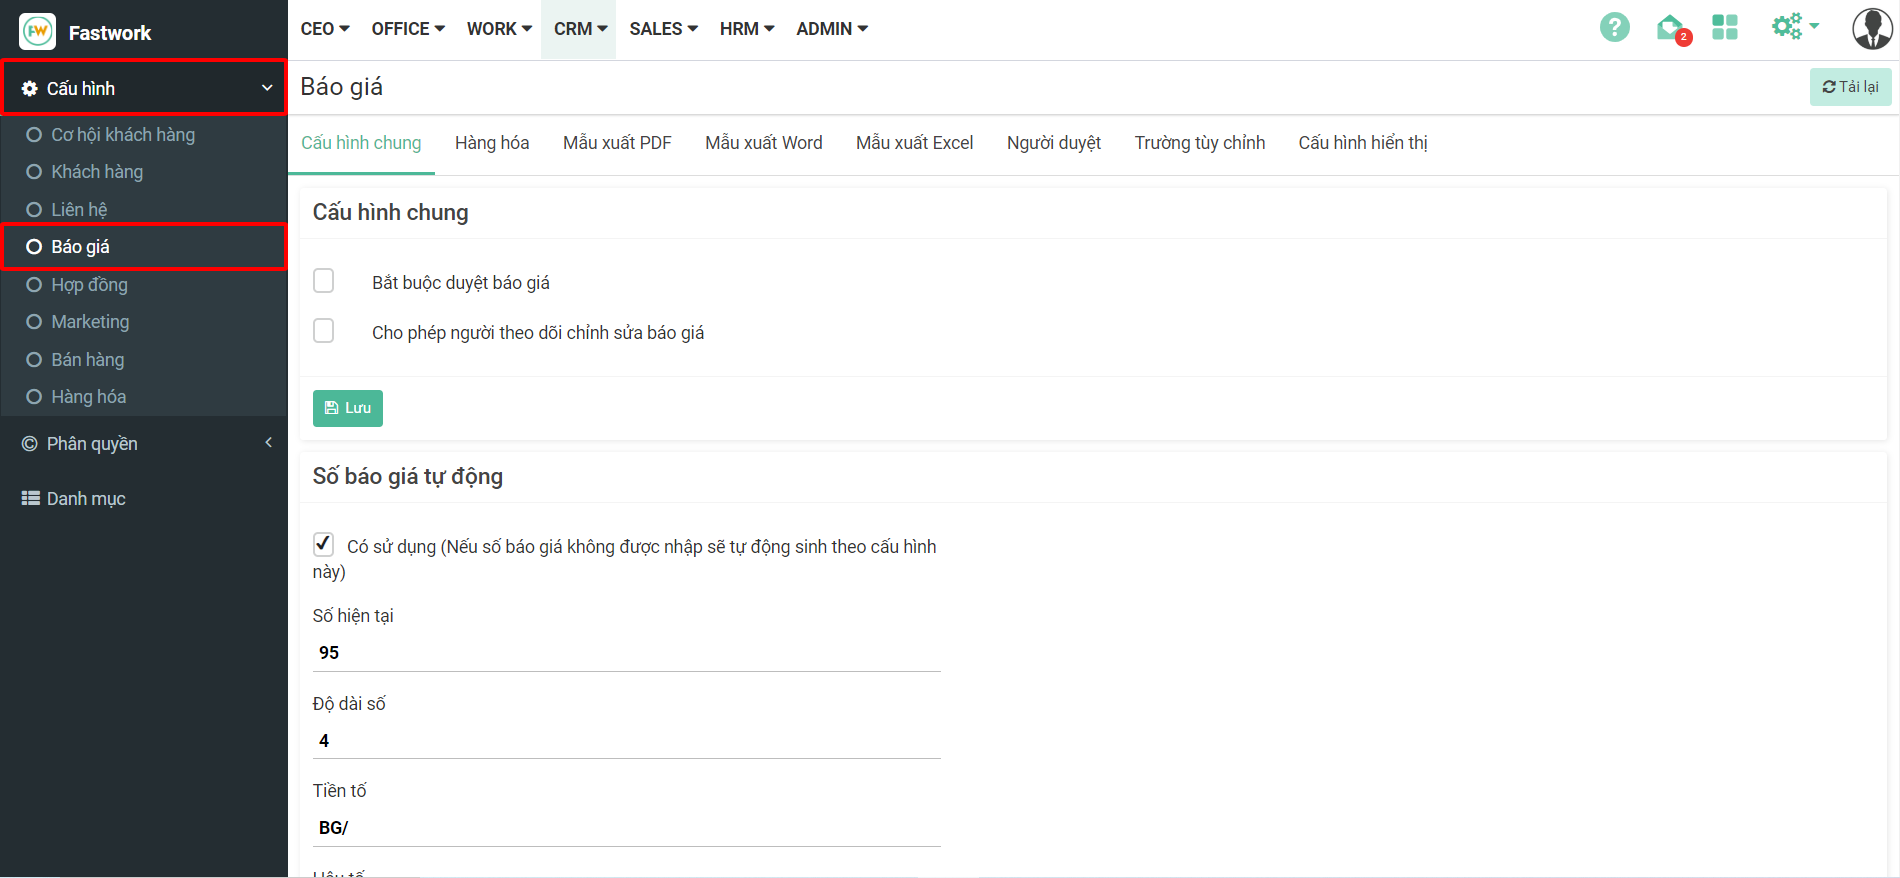Click the settings gears icon
Screen dimensions: 1900x878
click(x=1789, y=27)
